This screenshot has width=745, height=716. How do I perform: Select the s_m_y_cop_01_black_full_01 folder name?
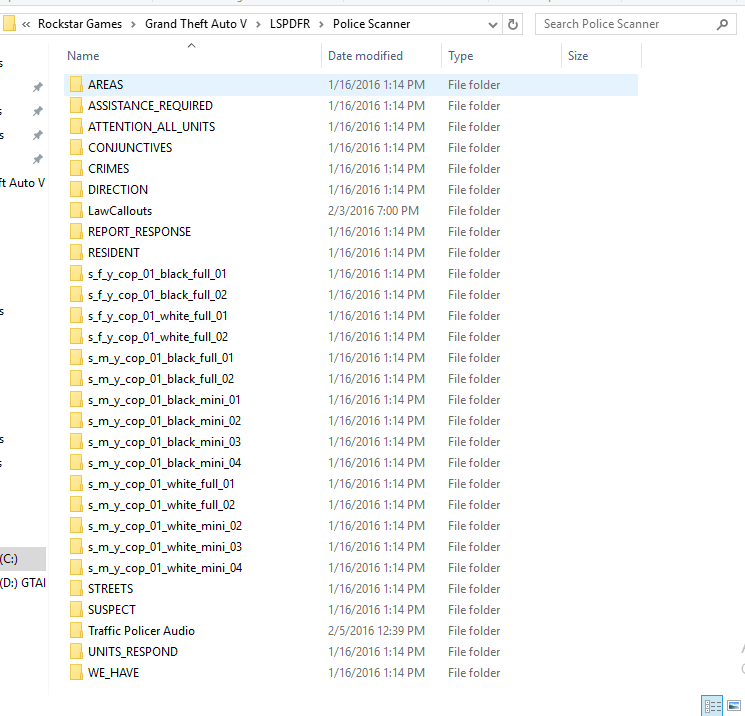[x=161, y=358]
